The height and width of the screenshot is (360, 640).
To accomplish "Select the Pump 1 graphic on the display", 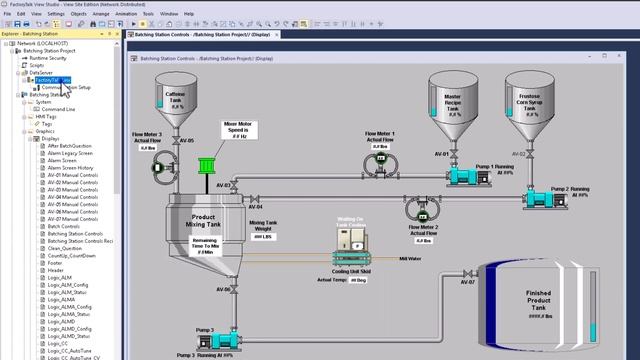I will [469, 177].
